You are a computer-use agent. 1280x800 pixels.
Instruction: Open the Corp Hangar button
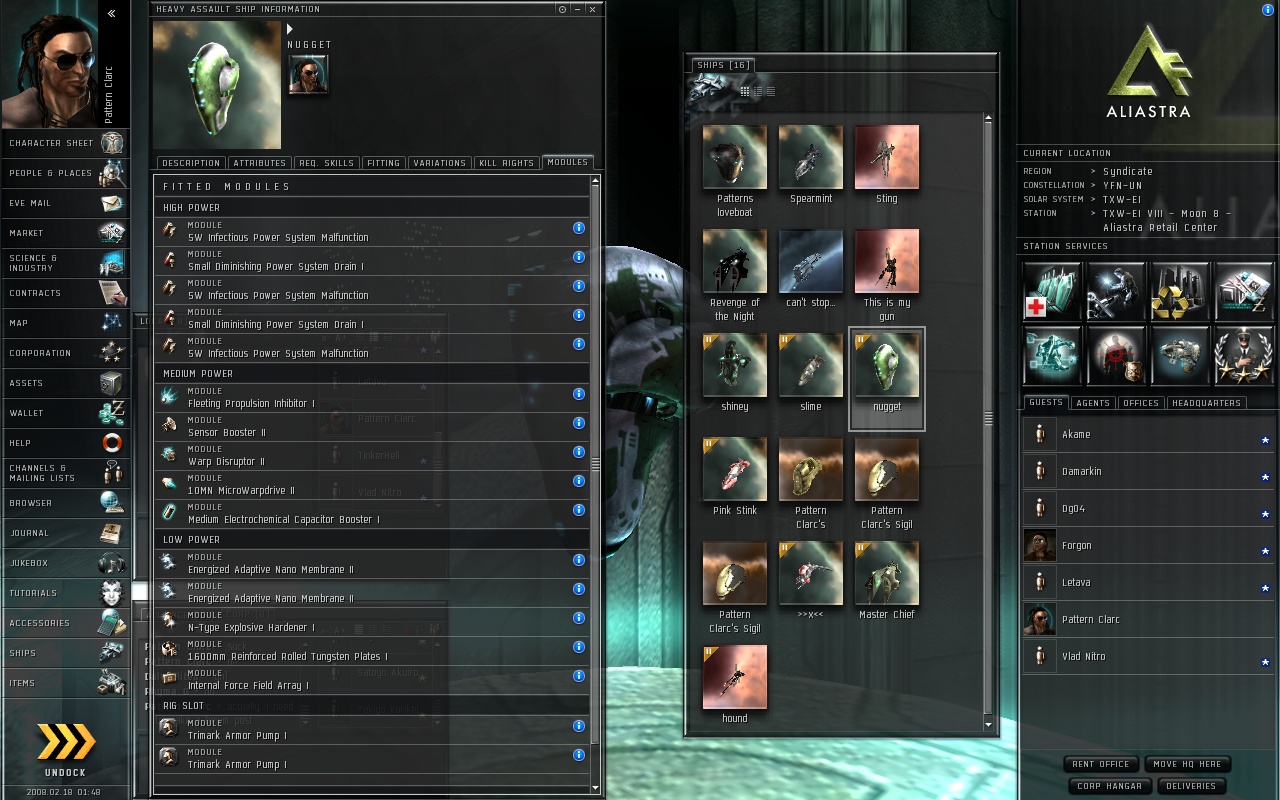[1110, 786]
